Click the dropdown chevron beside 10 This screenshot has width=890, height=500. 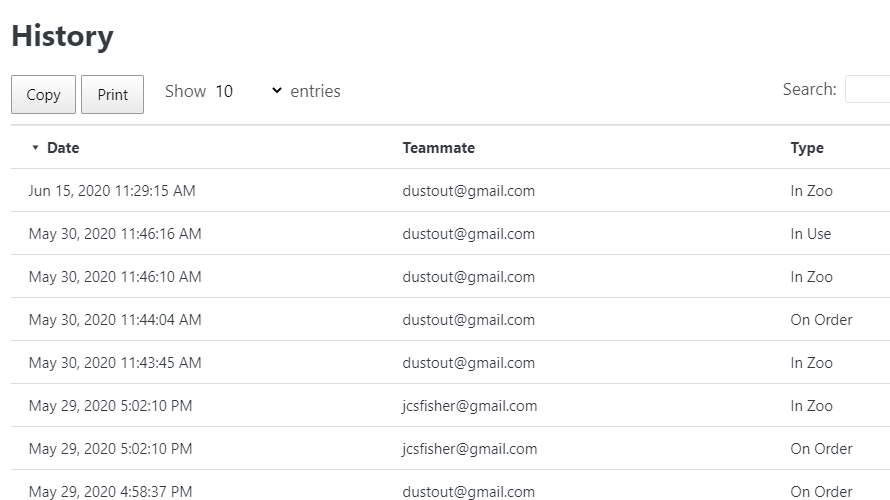[x=277, y=90]
